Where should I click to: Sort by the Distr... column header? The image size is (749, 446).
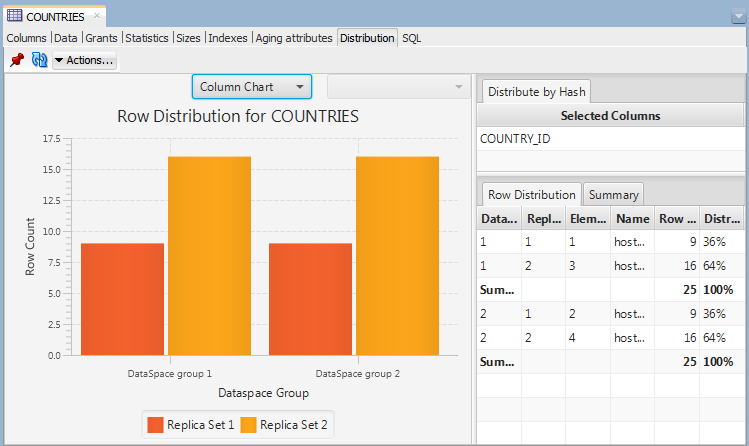721,219
